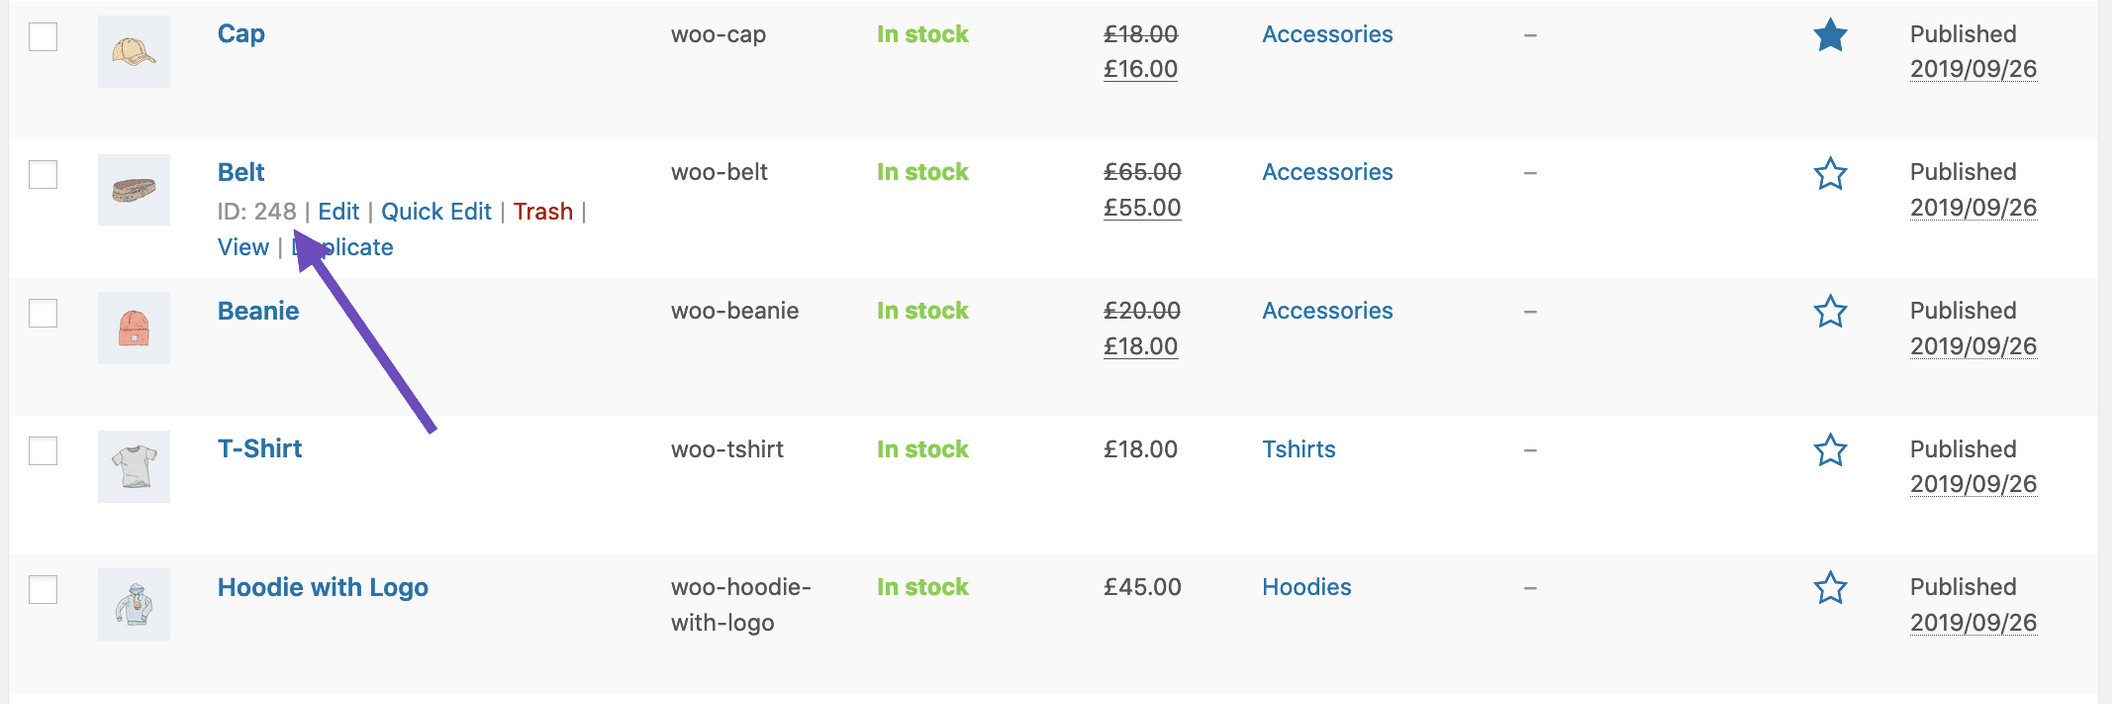Star the Belt product as featured
This screenshot has height=704, width=2112.
click(1830, 175)
